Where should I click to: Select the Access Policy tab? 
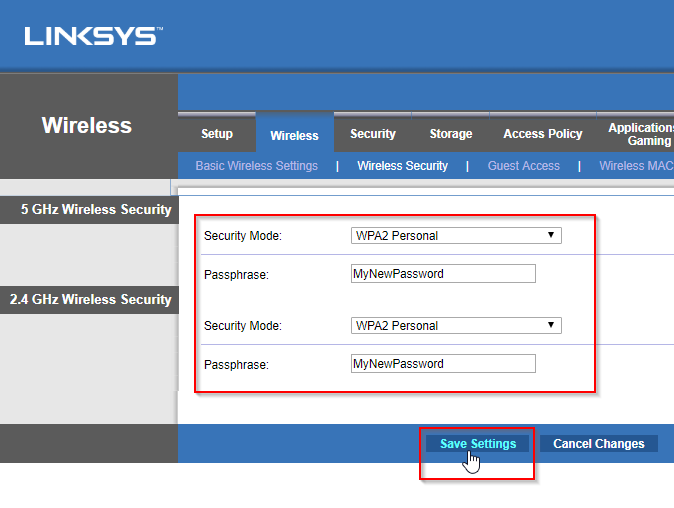tap(543, 133)
